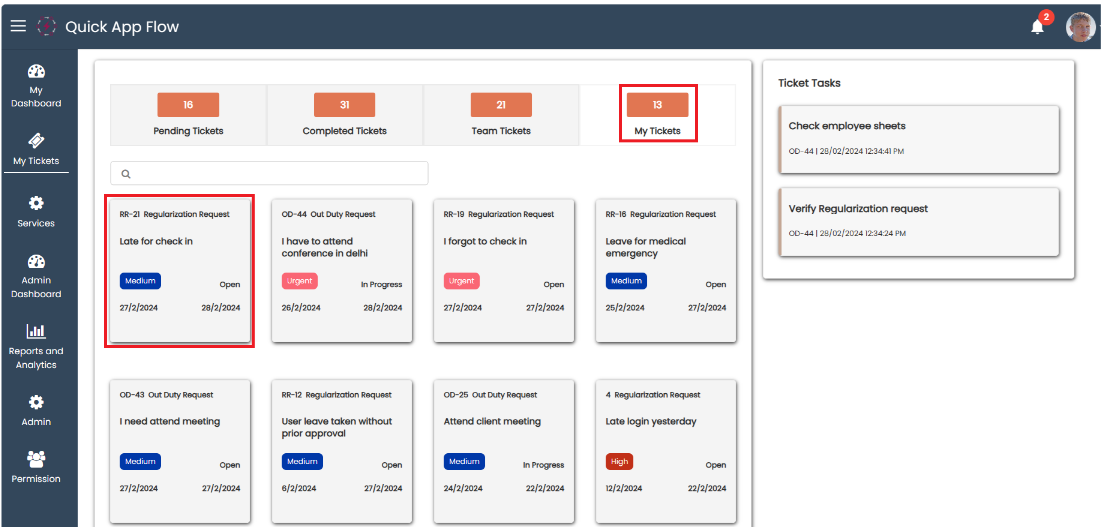Open the notifications bell icon
The height and width of the screenshot is (527, 1103).
pyautogui.click(x=1037, y=27)
